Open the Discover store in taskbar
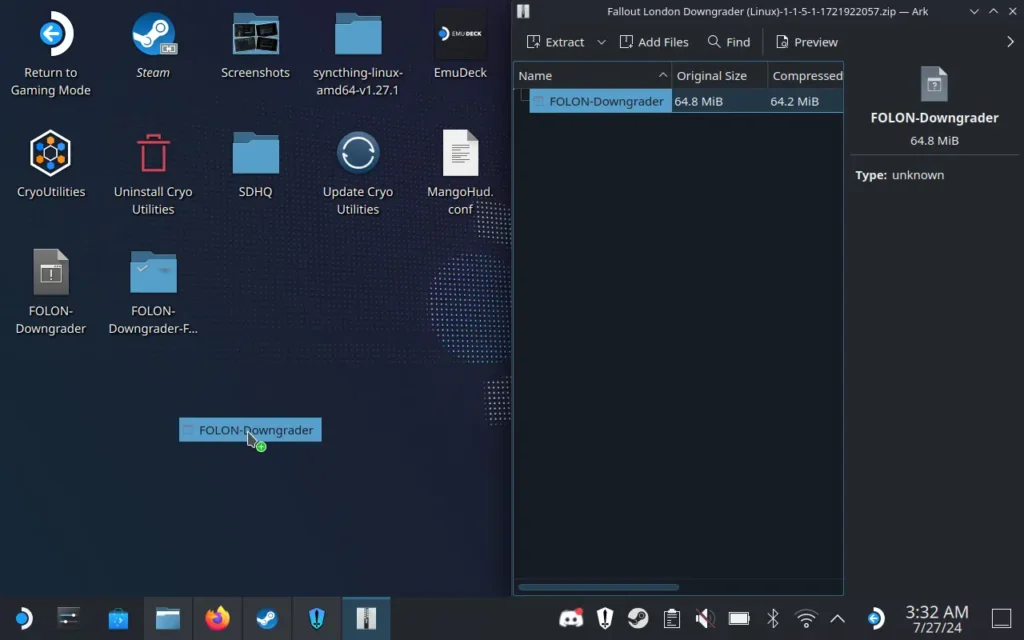This screenshot has width=1024, height=640. coord(118,618)
